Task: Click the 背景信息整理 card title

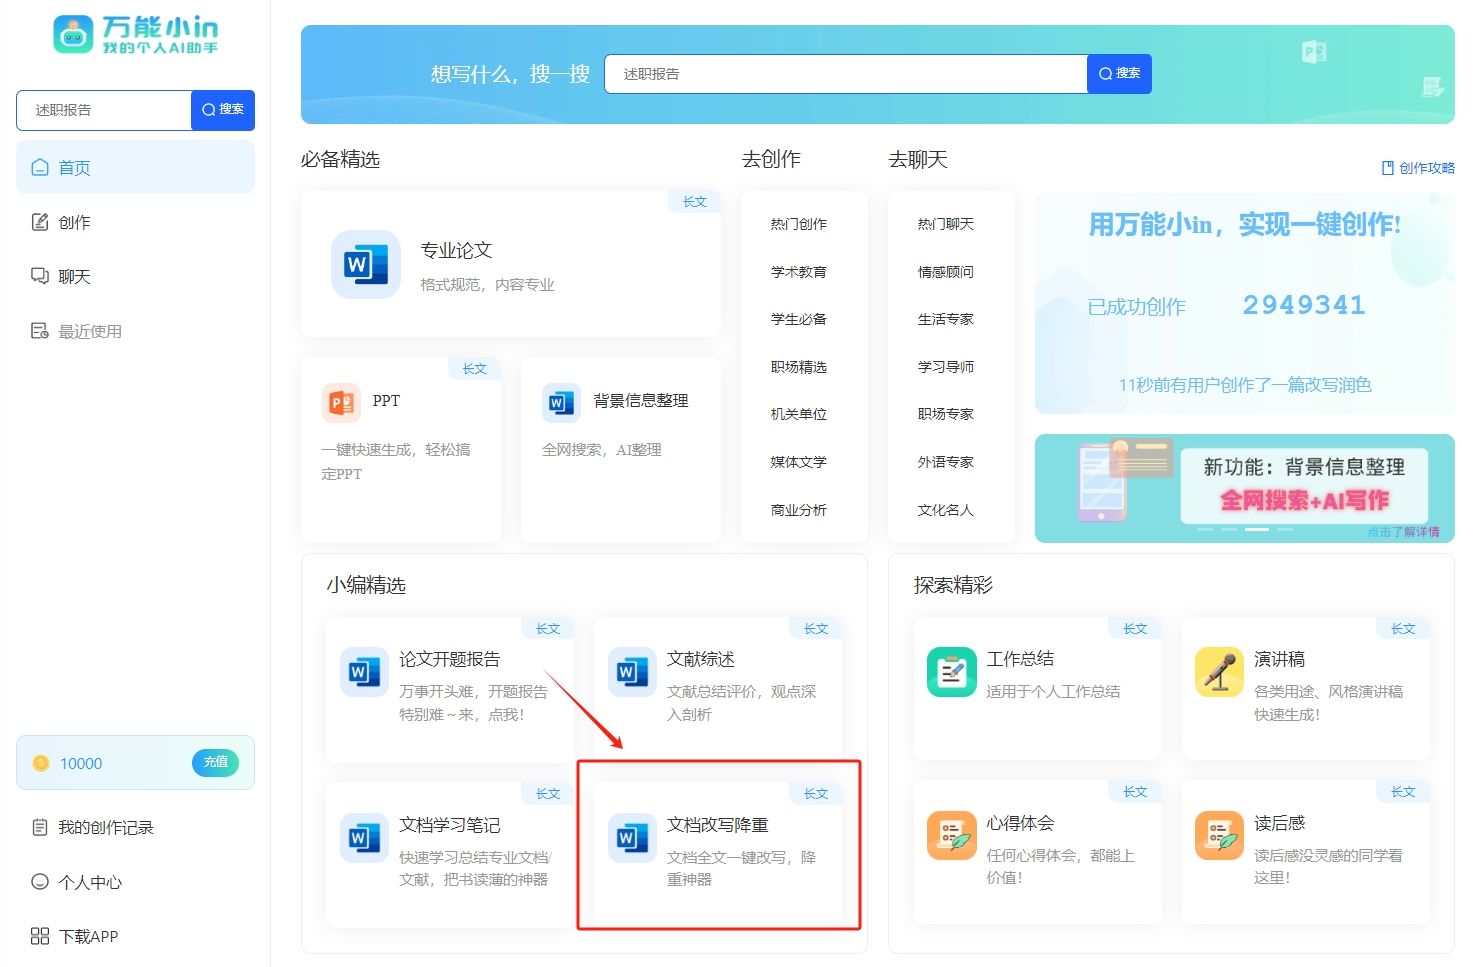Action: click(641, 400)
